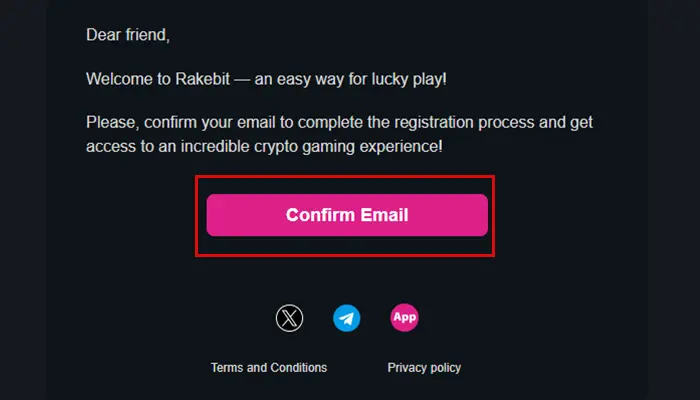This screenshot has height=400, width=700.
Task: Click the white-circled X logo
Action: pyautogui.click(x=290, y=319)
